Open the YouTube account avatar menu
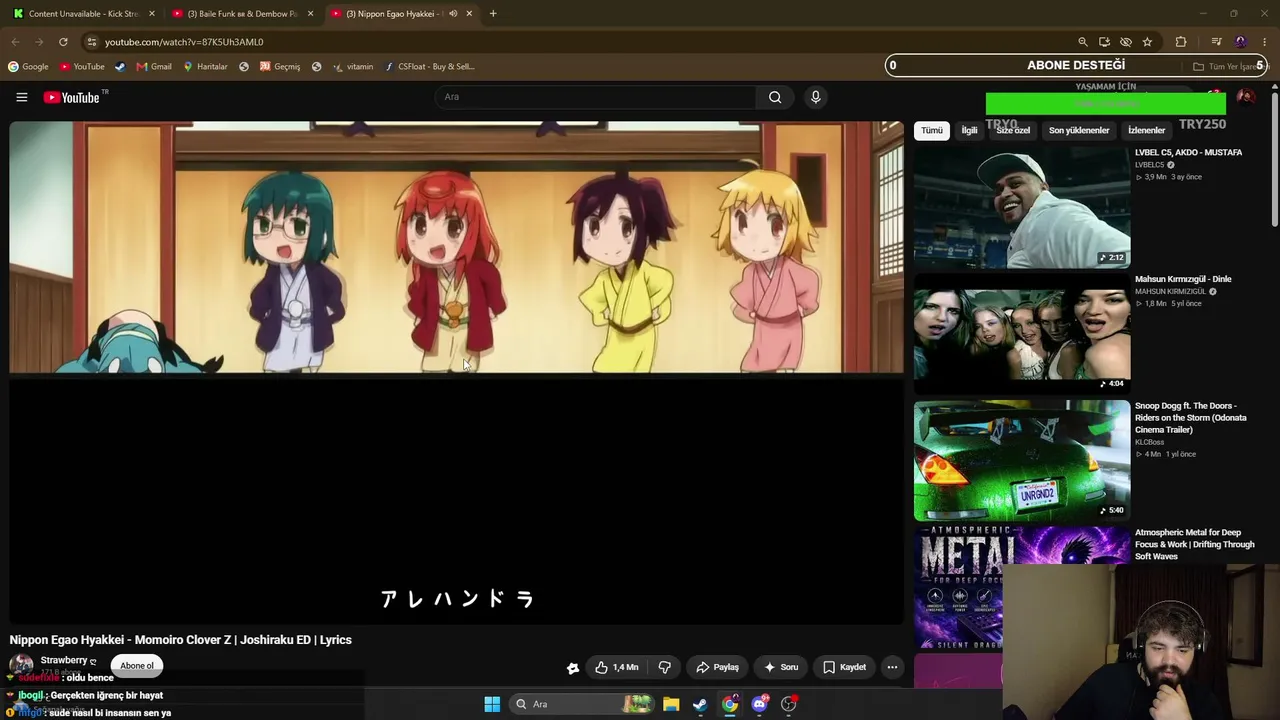1280x720 pixels. pos(1246,97)
